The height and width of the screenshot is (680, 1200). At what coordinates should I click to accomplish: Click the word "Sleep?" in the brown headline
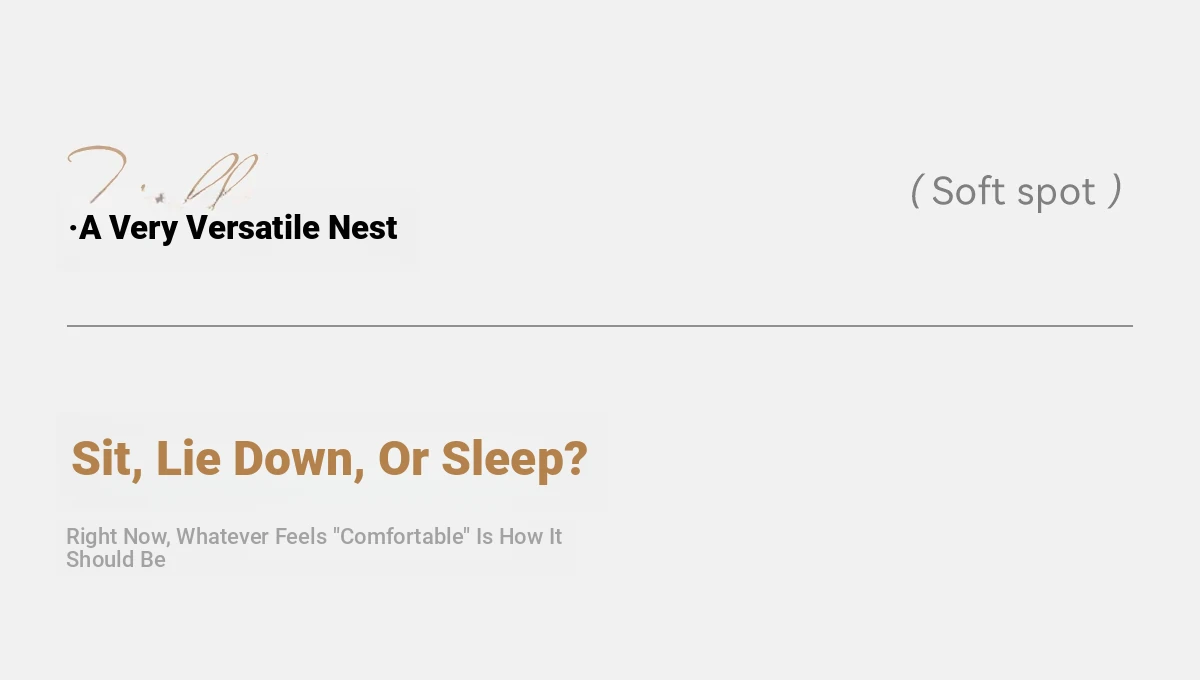(514, 460)
